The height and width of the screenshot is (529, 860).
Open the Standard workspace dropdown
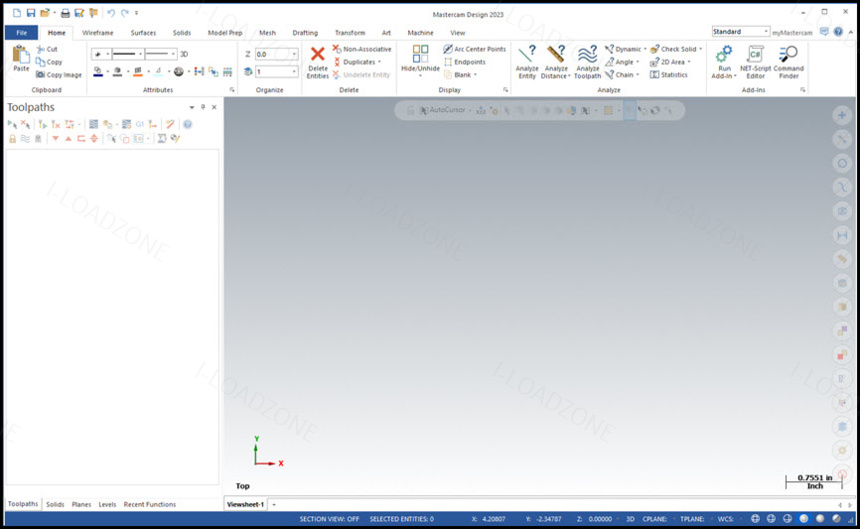[766, 32]
